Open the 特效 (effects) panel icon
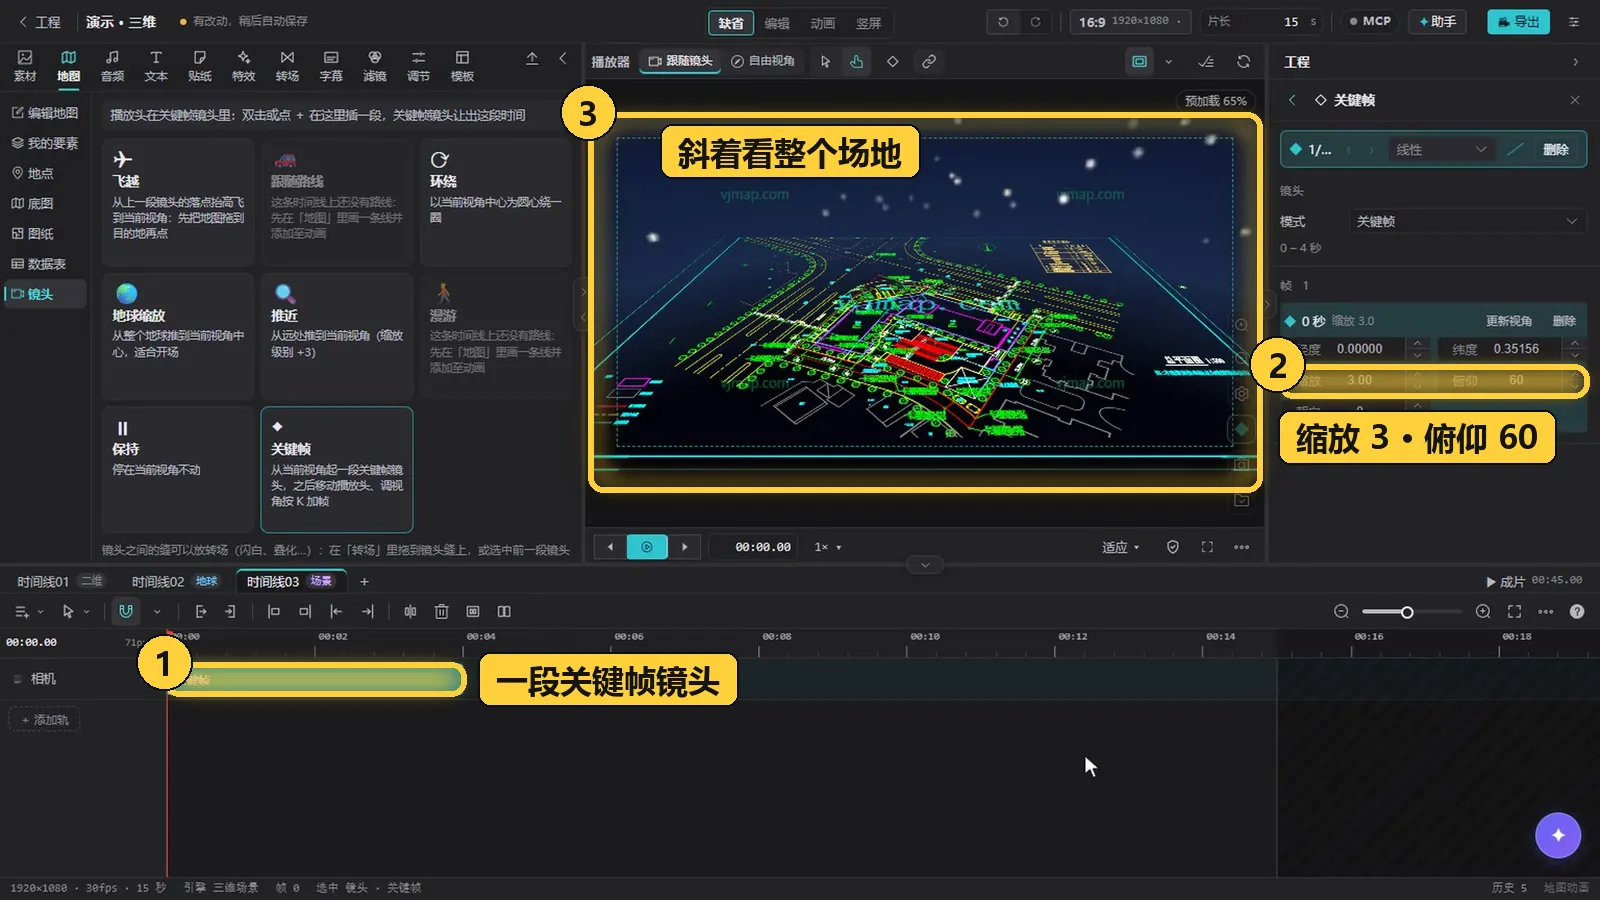This screenshot has height=900, width=1600. 243,66
